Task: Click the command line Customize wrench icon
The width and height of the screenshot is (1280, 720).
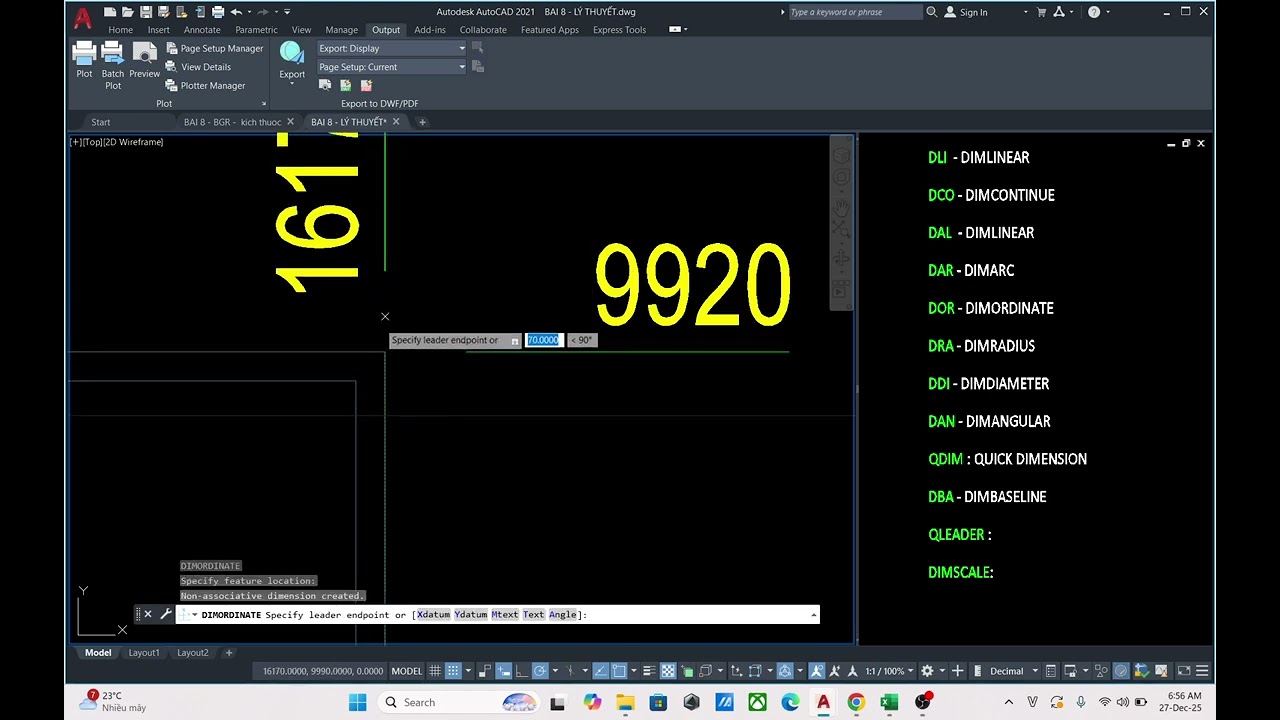Action: (x=166, y=614)
